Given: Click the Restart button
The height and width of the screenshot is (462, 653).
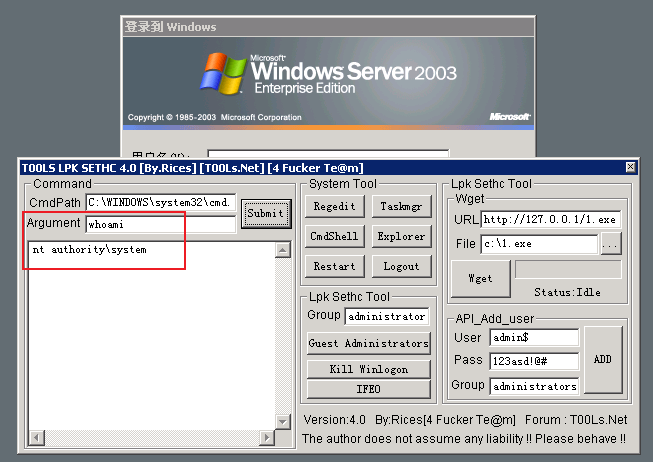Looking at the screenshot, I should click(334, 266).
